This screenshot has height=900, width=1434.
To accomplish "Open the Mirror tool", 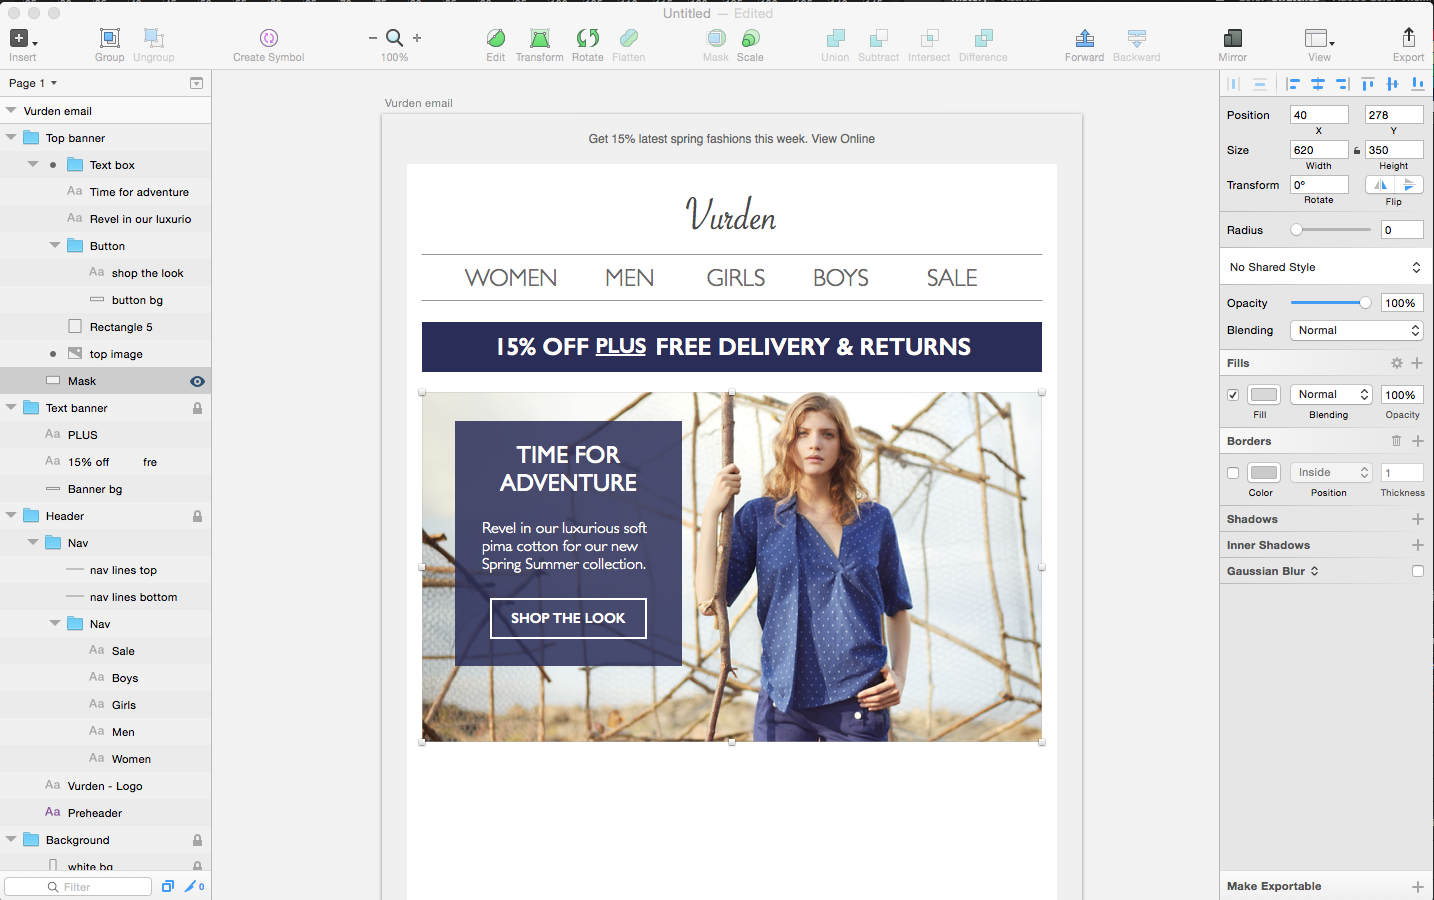I will [1232, 38].
